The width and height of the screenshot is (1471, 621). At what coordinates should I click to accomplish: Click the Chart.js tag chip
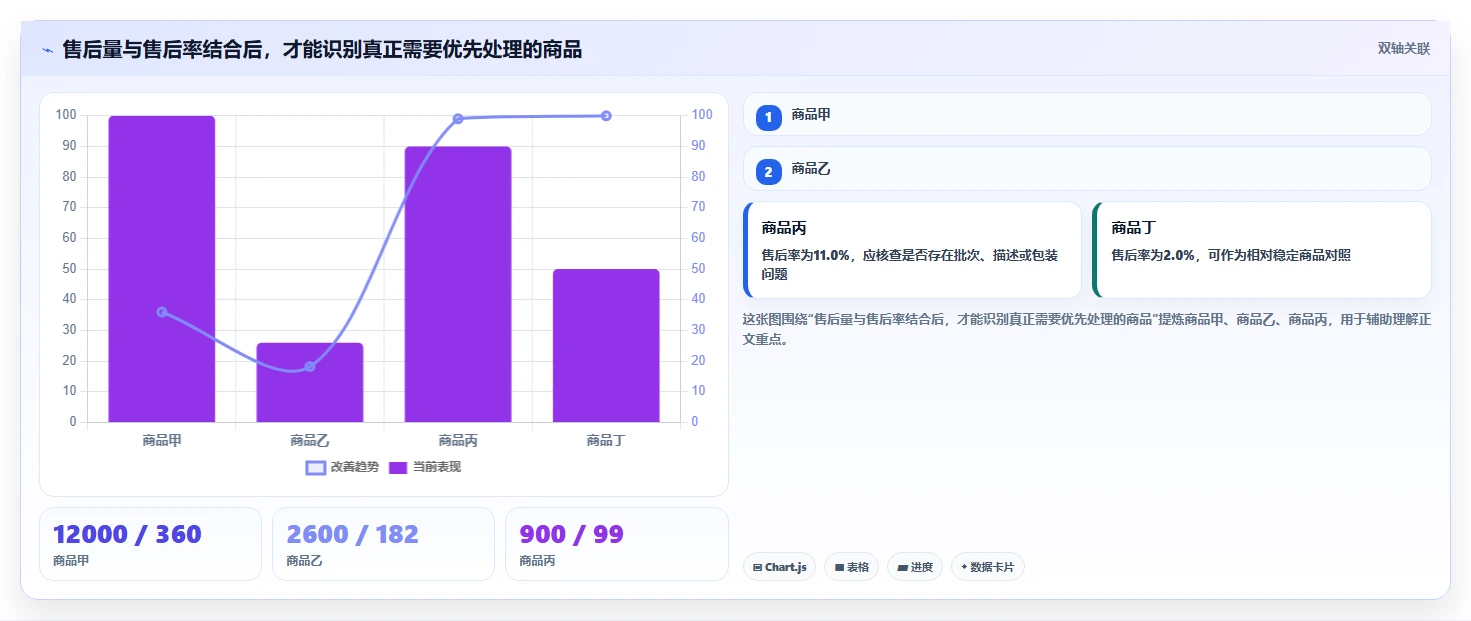tap(779, 567)
